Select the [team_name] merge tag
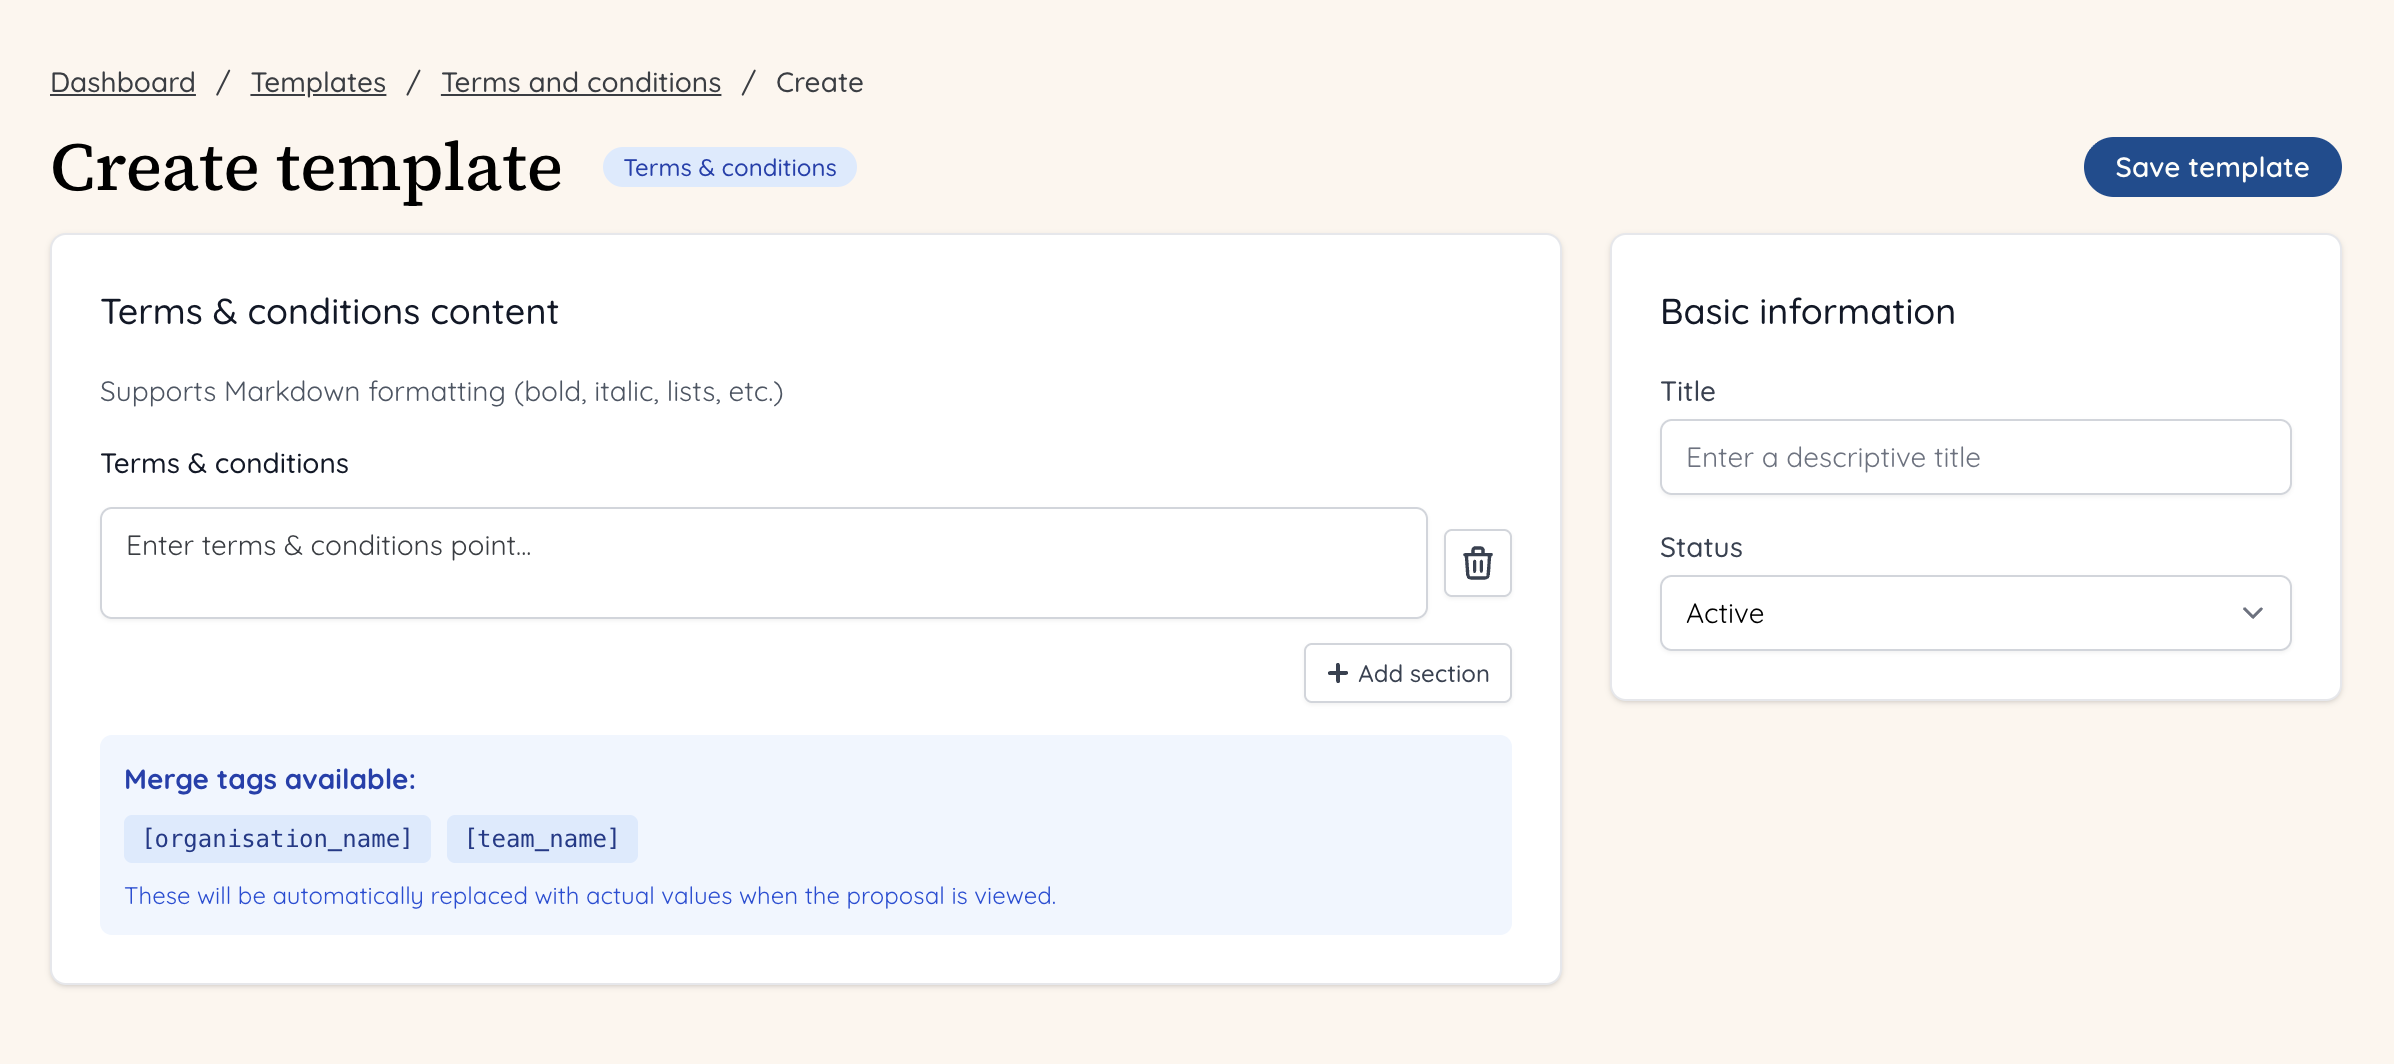The image size is (2394, 1064). pyautogui.click(x=542, y=838)
